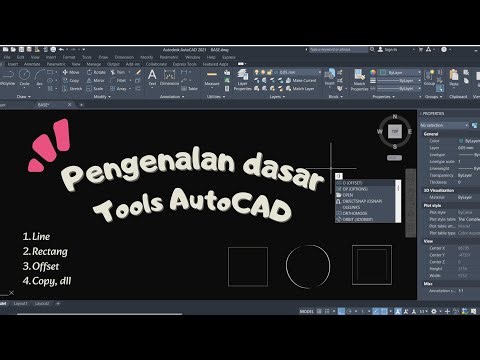Switch to the Layout1 tab
The height and width of the screenshot is (360, 480).
pyautogui.click(x=21, y=304)
